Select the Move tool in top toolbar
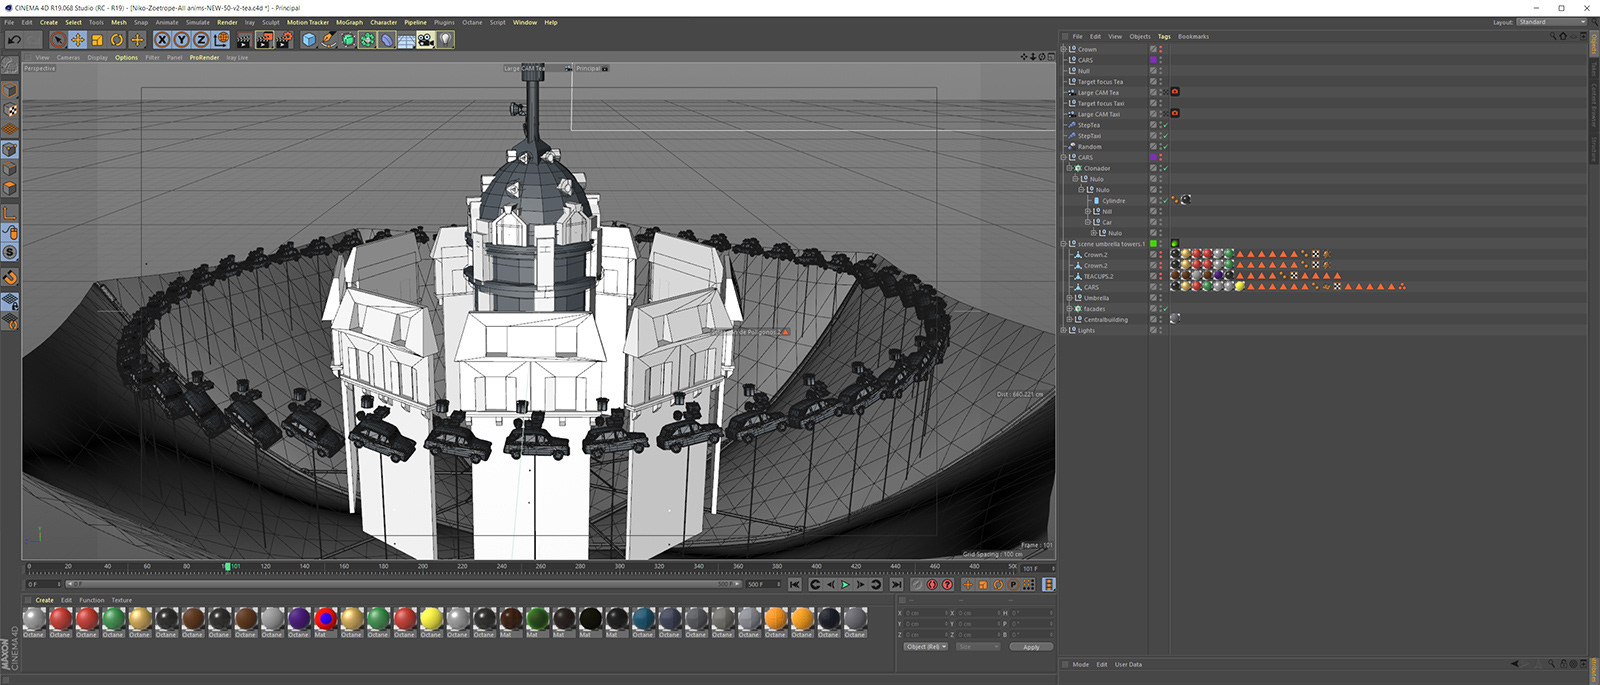 77,40
